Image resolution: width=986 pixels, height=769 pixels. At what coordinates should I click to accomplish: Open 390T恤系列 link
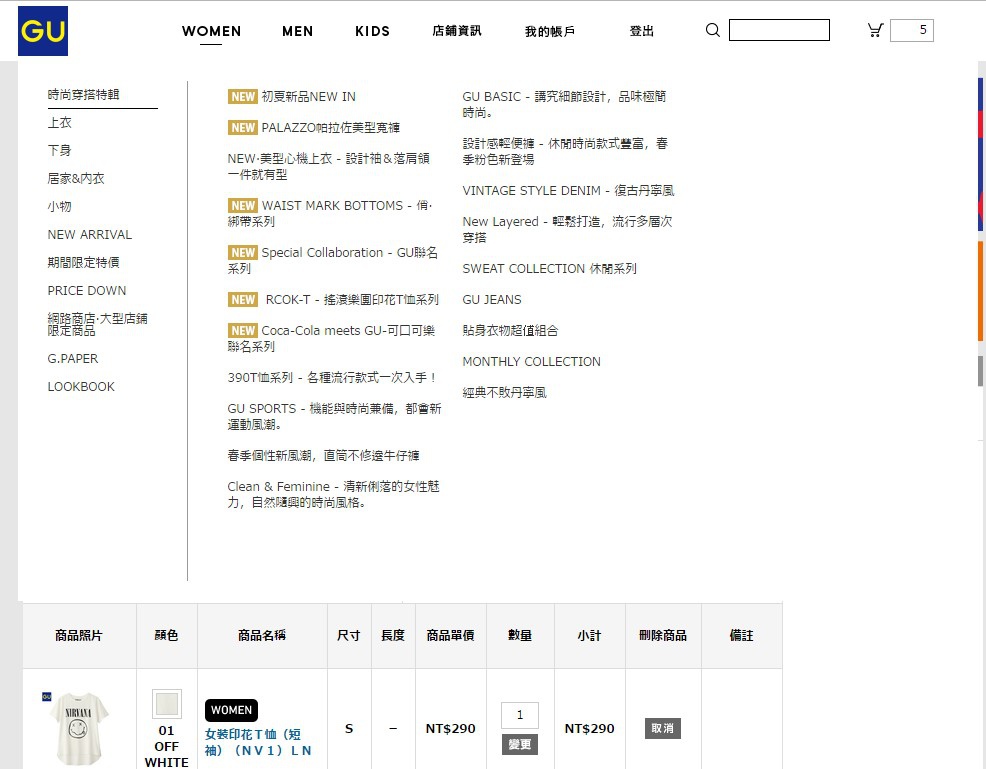tap(332, 377)
